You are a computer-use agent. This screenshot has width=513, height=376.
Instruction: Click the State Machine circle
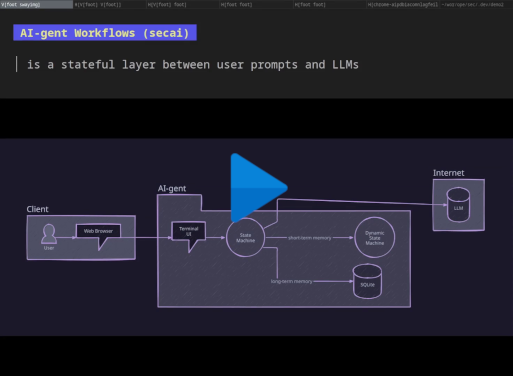click(x=245, y=238)
